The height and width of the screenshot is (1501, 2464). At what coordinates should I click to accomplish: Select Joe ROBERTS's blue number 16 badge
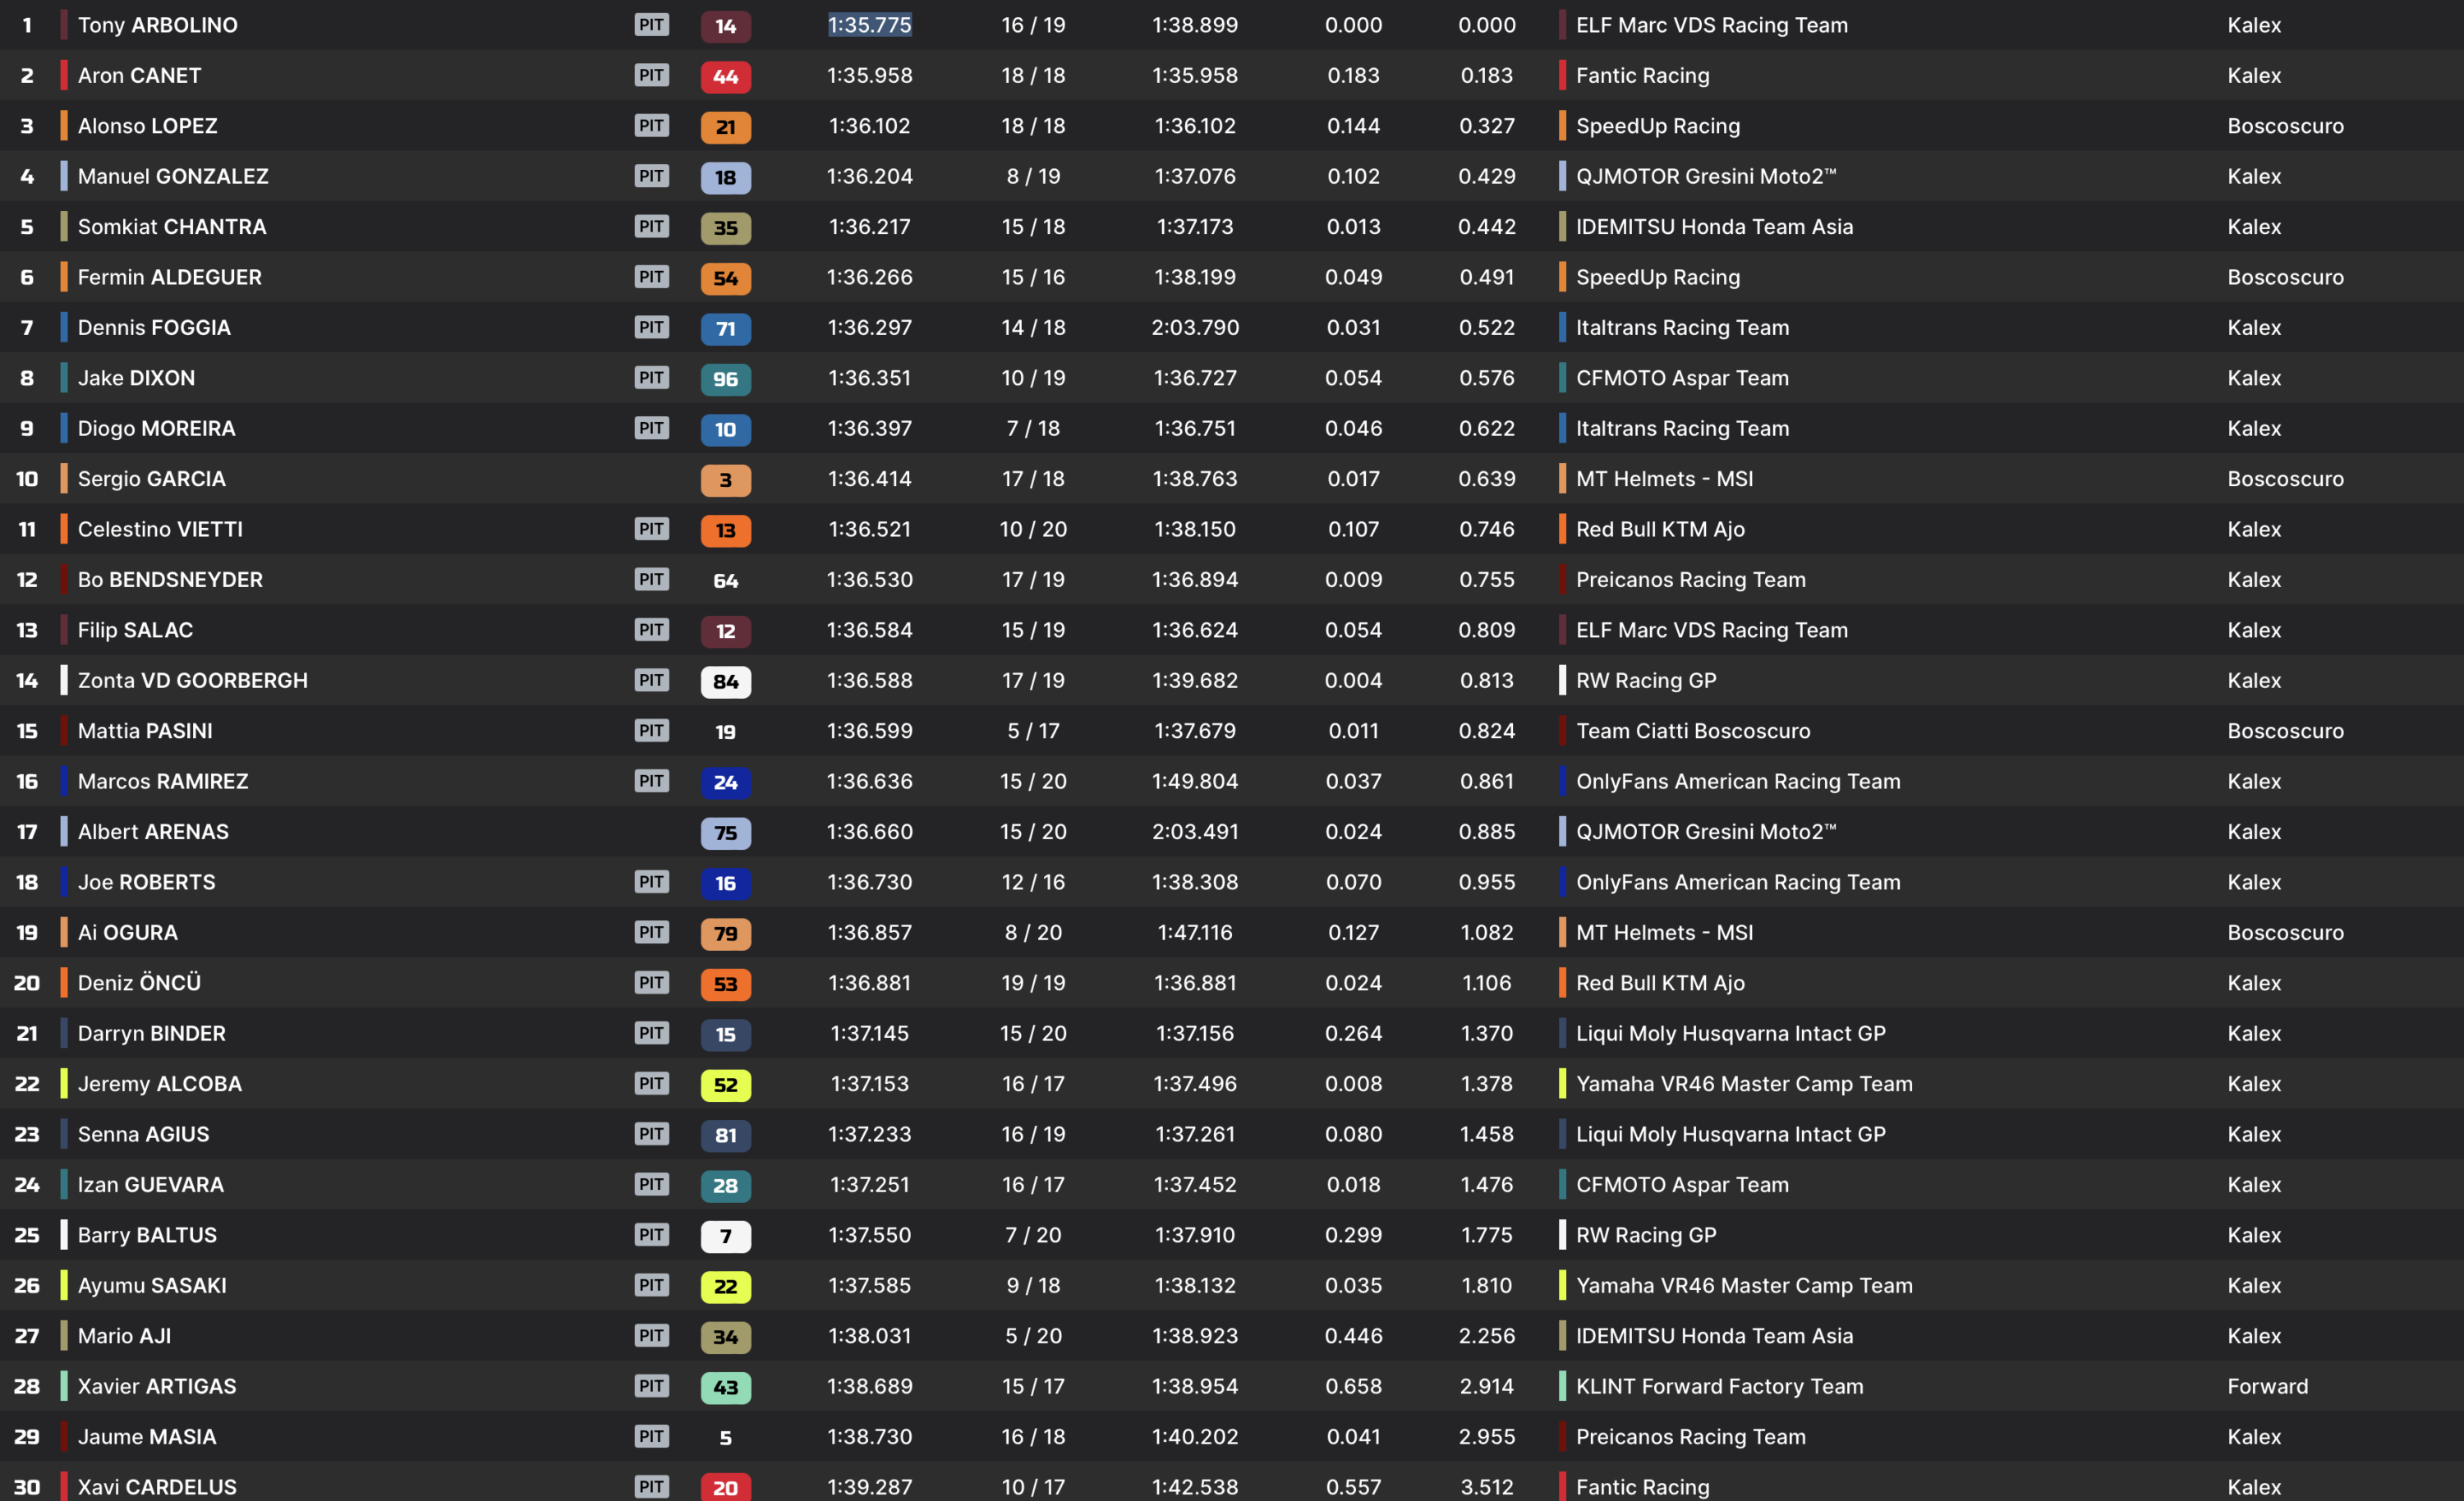tap(725, 883)
